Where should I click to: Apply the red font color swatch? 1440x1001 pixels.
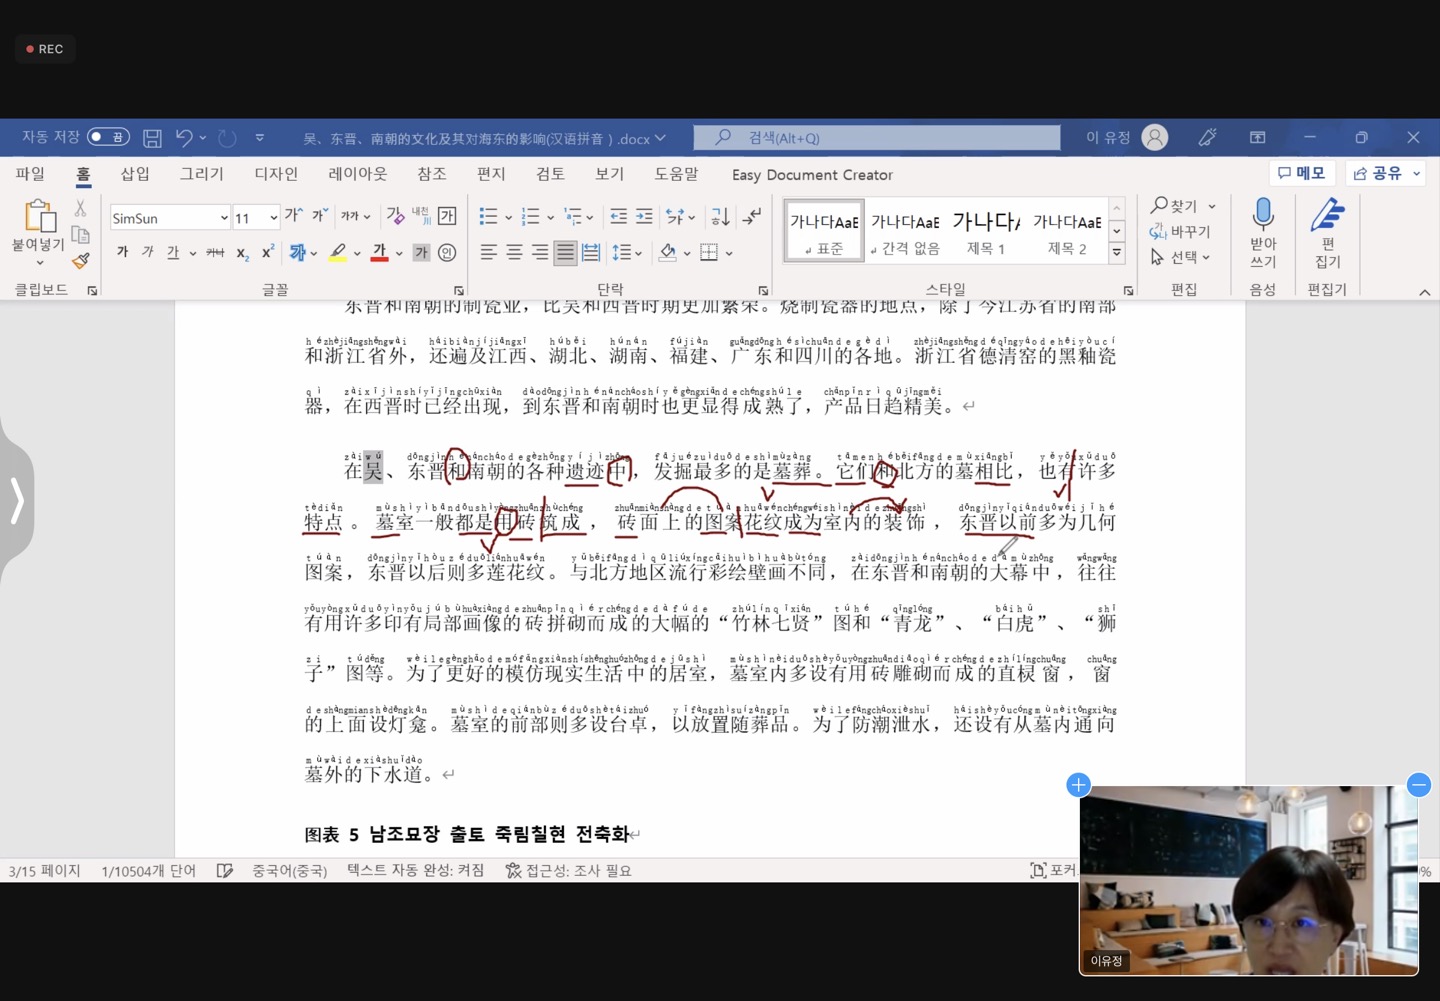(x=379, y=253)
